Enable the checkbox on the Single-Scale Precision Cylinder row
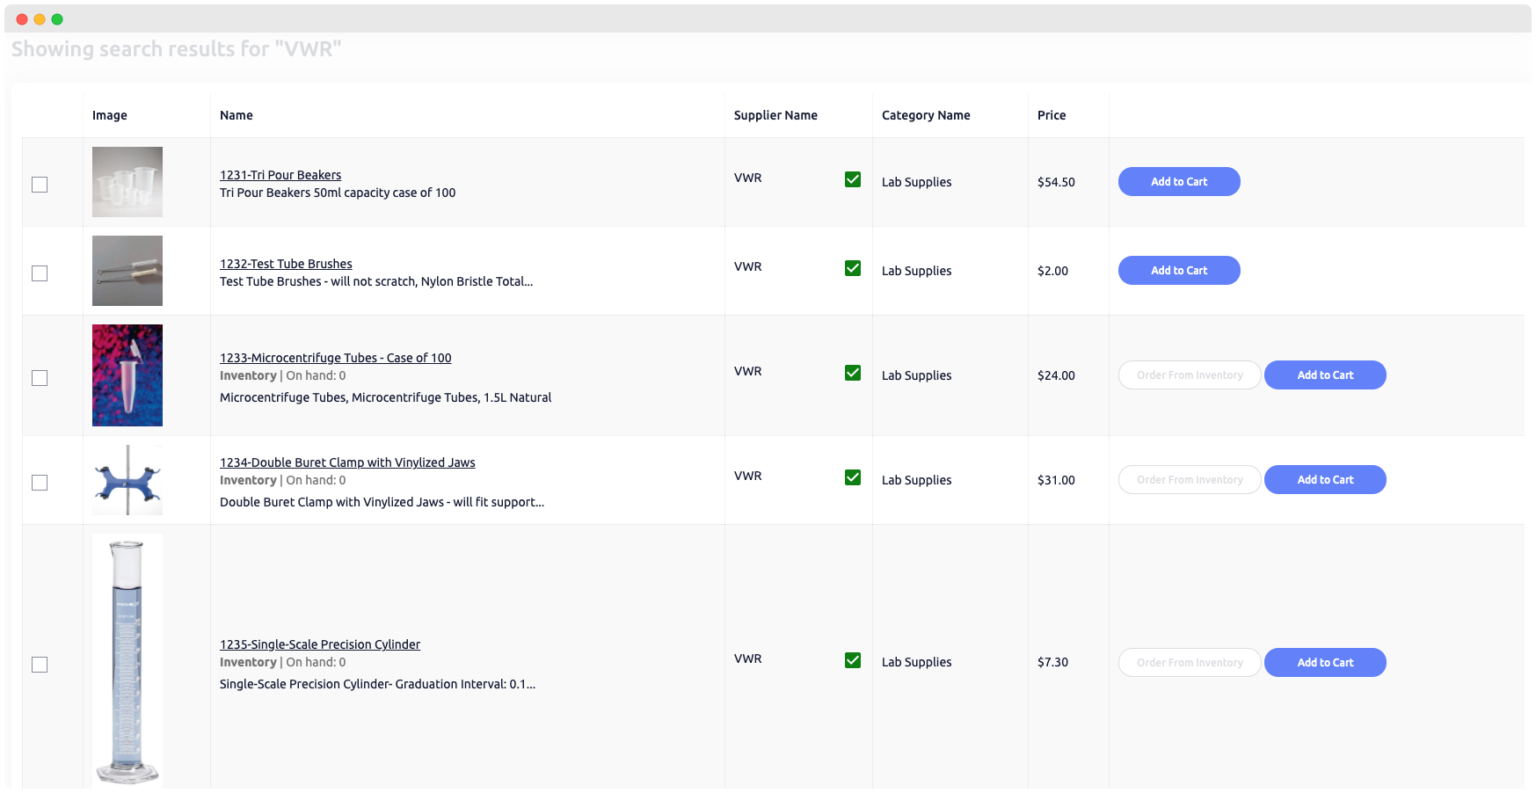The image size is (1536, 793). (39, 664)
